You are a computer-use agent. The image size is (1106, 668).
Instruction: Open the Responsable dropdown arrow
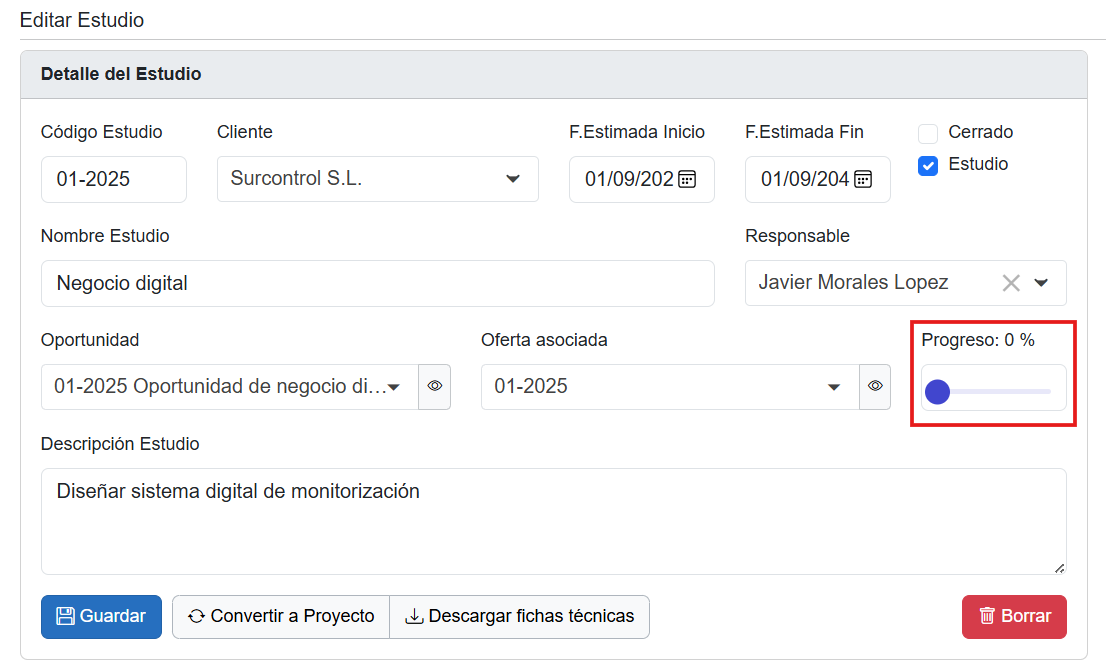click(x=1041, y=283)
